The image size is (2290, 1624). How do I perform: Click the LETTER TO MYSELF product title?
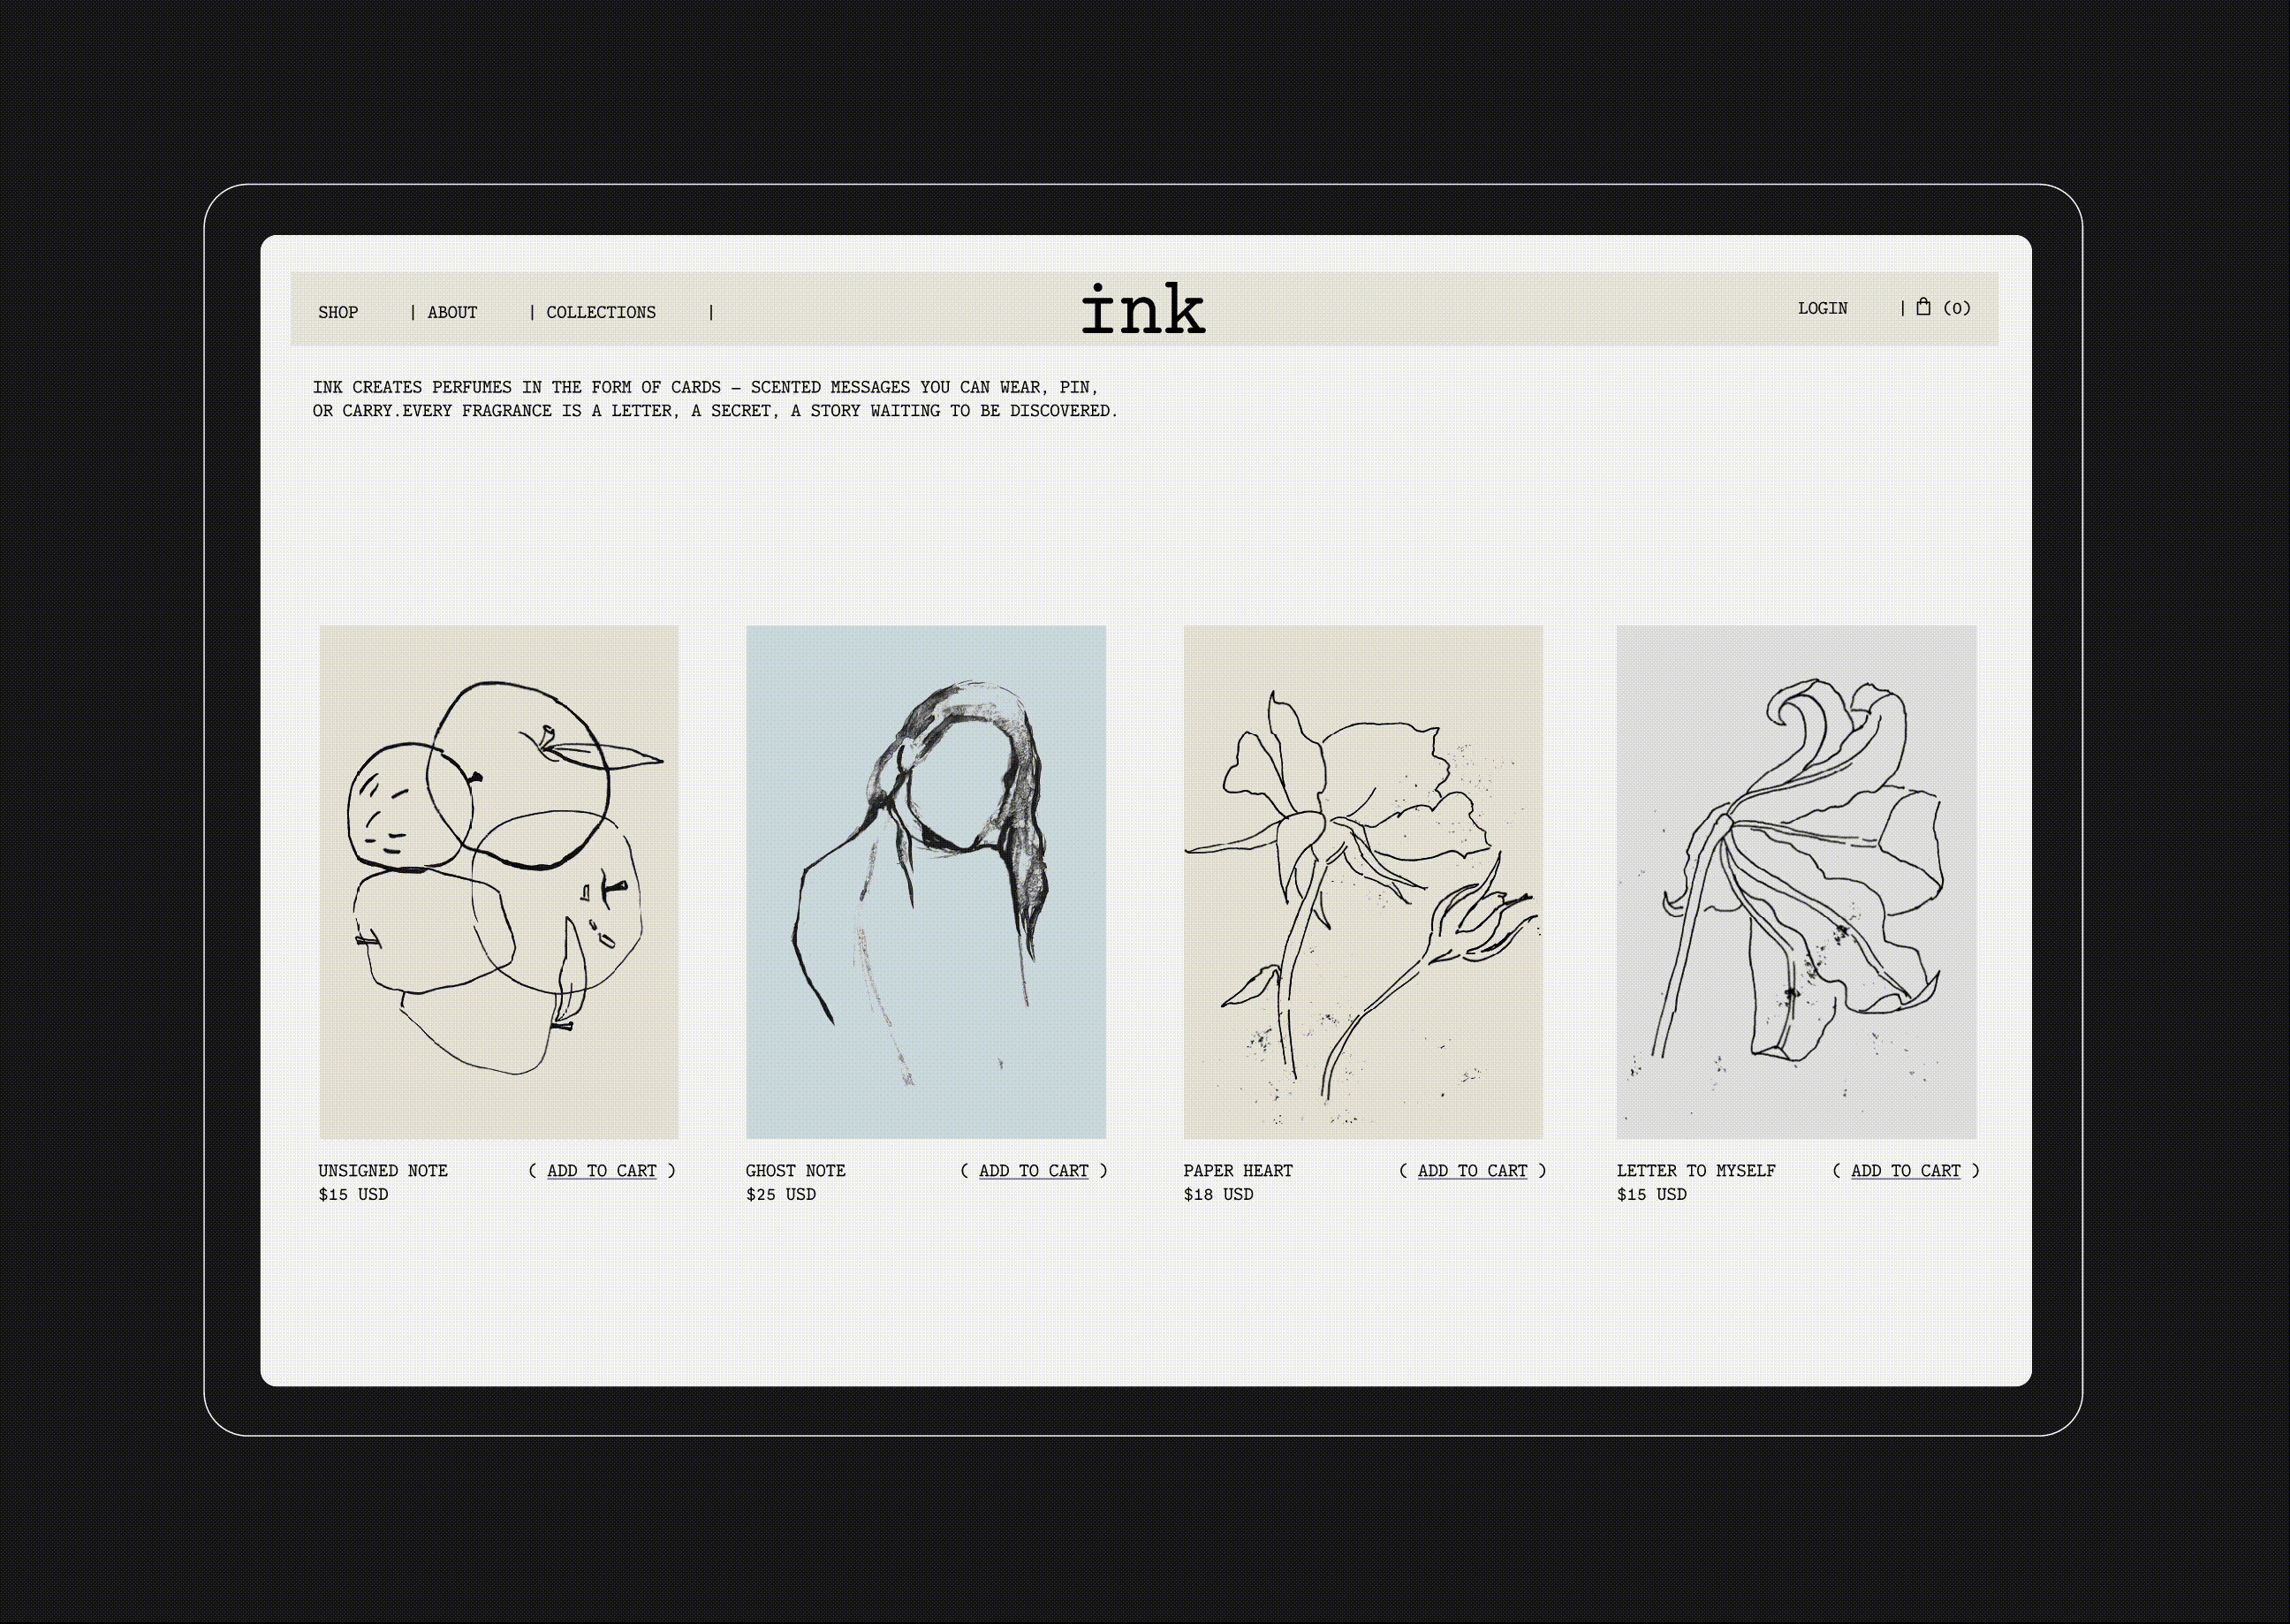pyautogui.click(x=1696, y=1171)
